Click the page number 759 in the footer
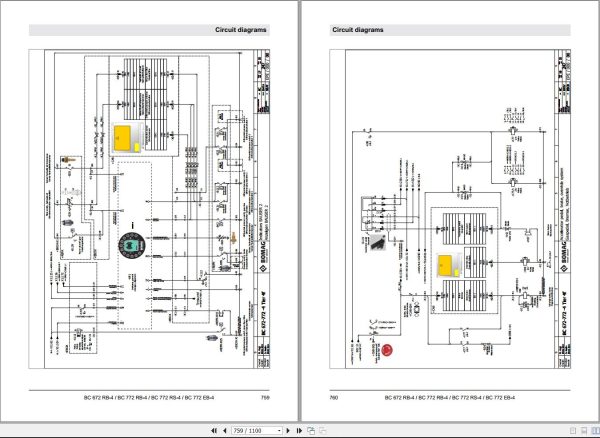This screenshot has height=438, width=600. 265,398
